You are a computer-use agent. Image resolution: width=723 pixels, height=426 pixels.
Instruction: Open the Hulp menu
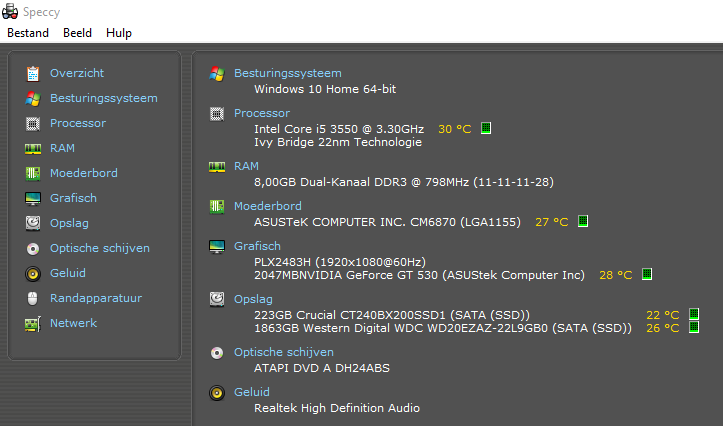point(119,33)
